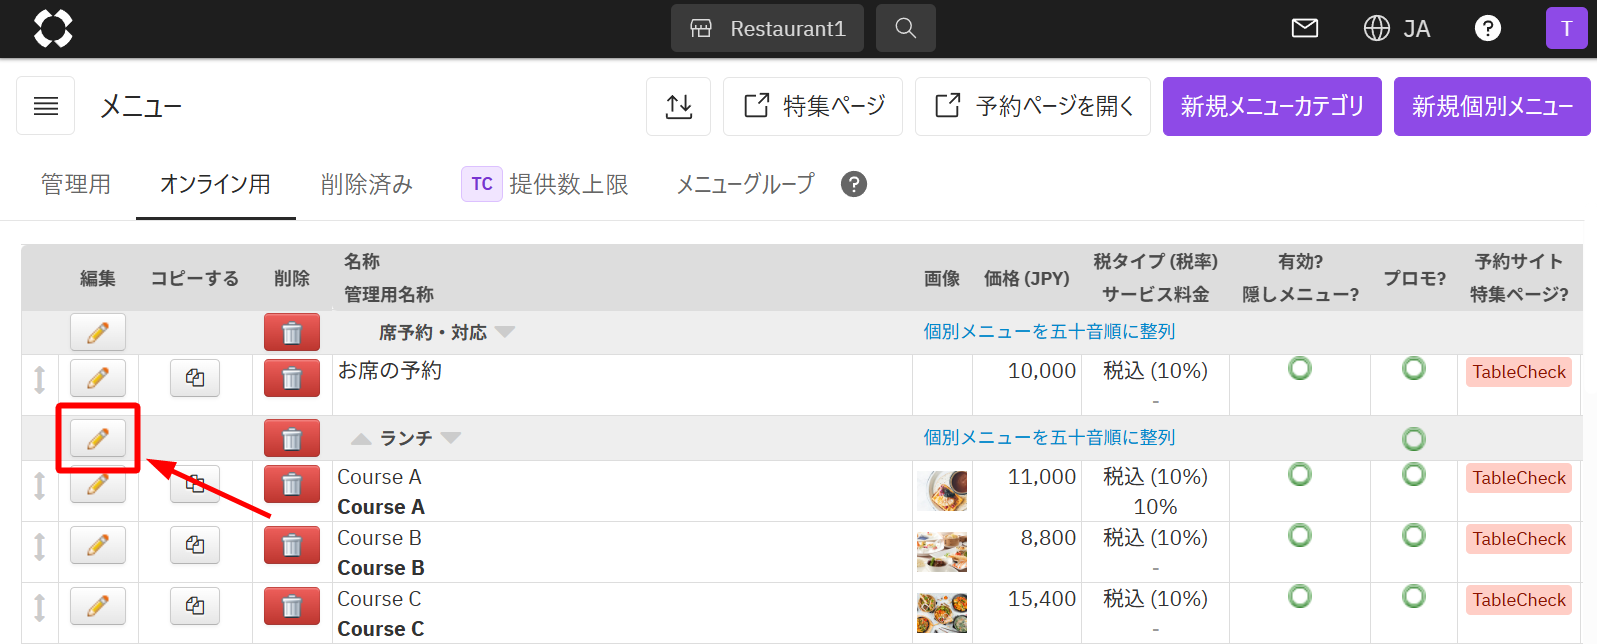Click the TableCheck logo icon
This screenshot has height=644, width=1597.
53,28
